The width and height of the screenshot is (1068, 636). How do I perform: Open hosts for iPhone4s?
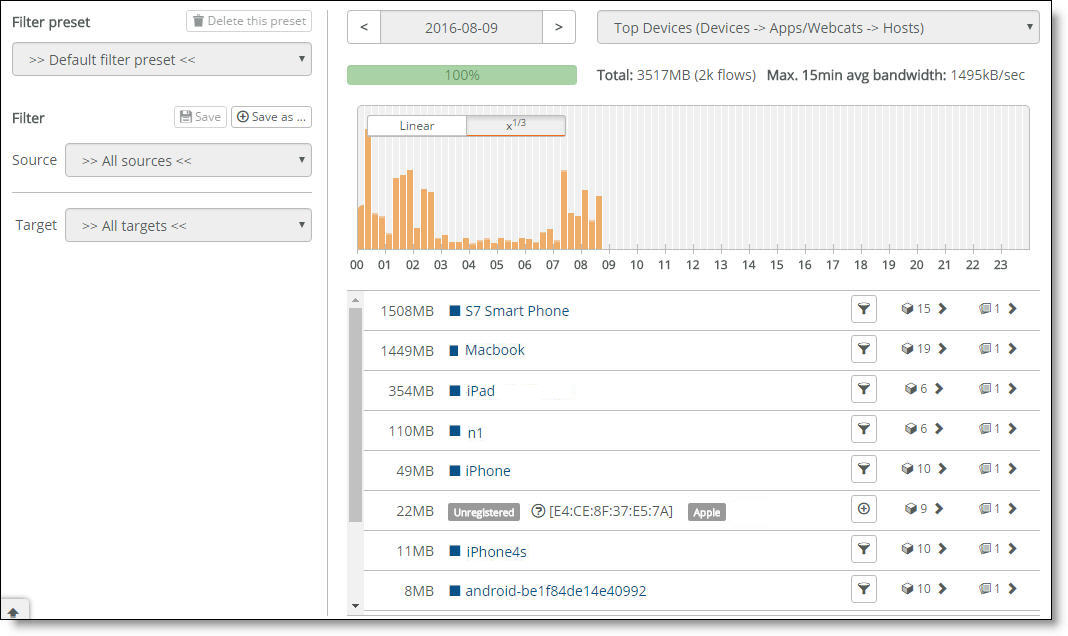(x=998, y=549)
